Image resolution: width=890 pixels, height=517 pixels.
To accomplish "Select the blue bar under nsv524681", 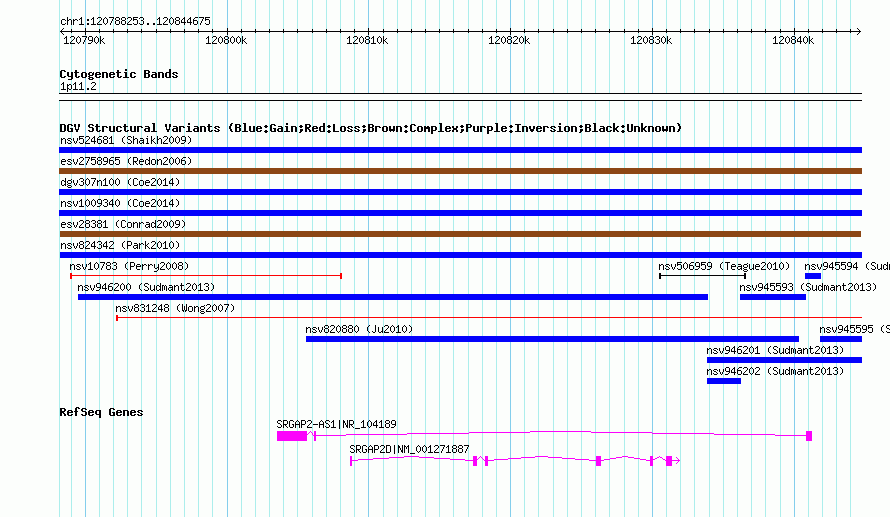I will pos(460,150).
